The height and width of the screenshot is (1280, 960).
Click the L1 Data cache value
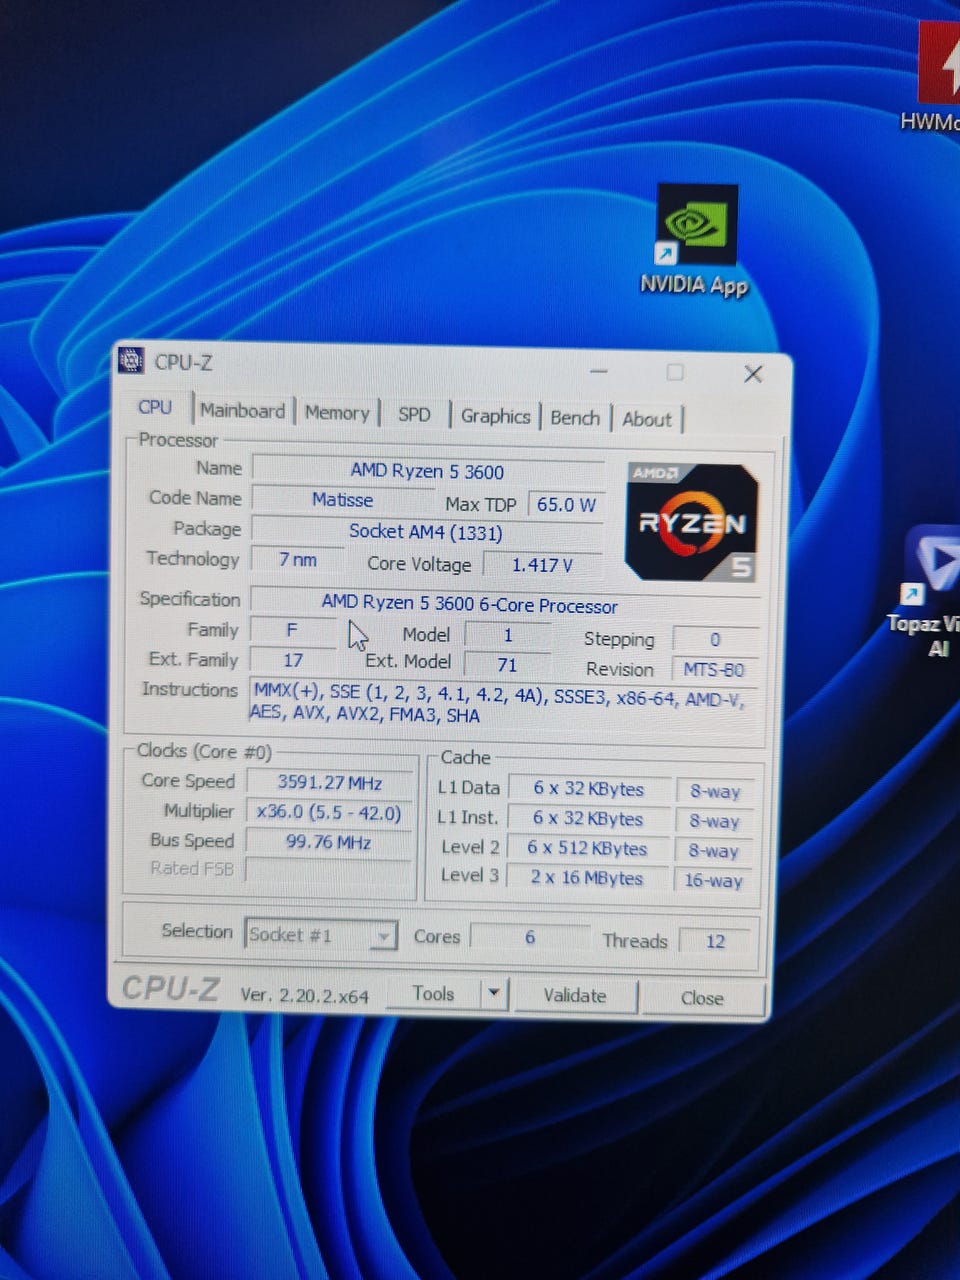click(589, 789)
